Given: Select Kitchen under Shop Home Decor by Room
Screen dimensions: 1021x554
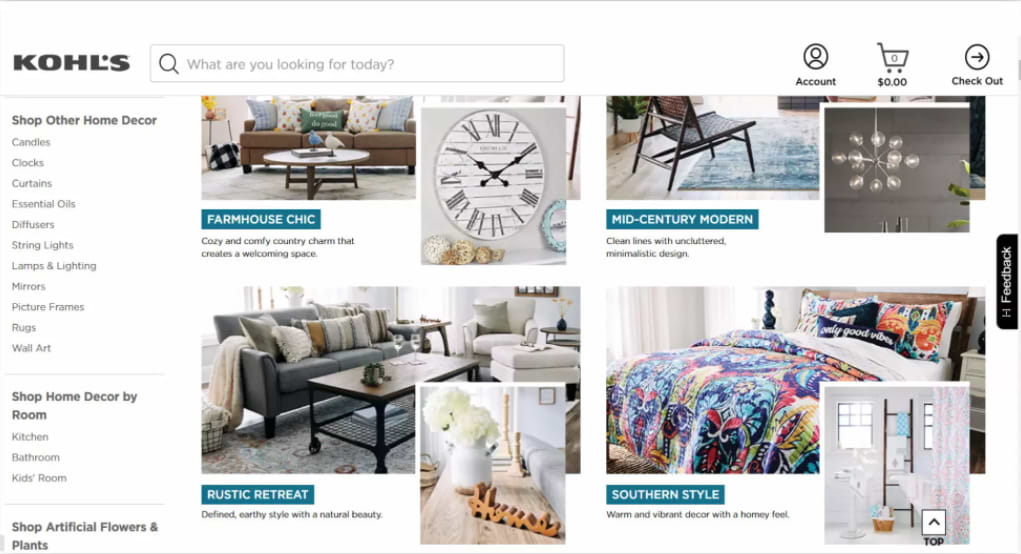Looking at the screenshot, I should click(30, 437).
